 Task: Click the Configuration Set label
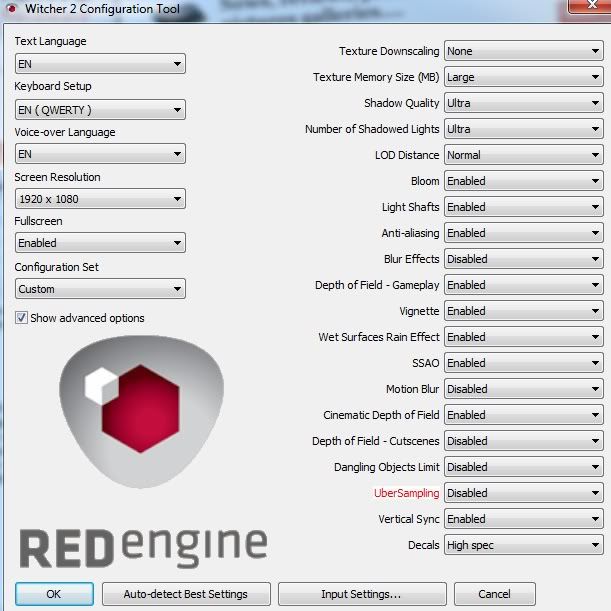coord(57,267)
